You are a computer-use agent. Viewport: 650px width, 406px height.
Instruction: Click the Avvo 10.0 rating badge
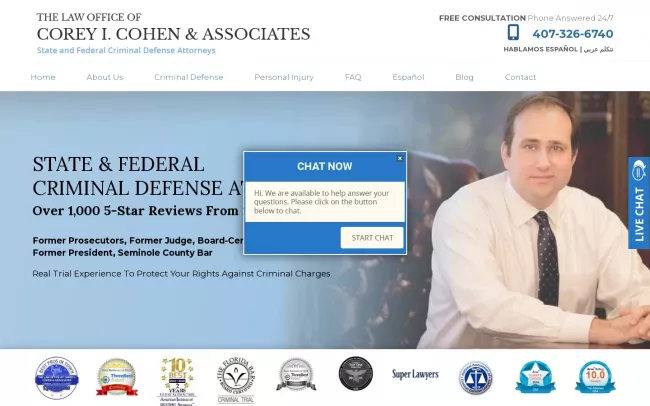point(595,377)
